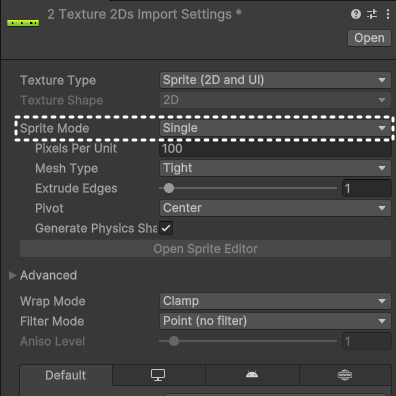Open the preset selector icon
The height and width of the screenshot is (396, 396).
tap(372, 14)
